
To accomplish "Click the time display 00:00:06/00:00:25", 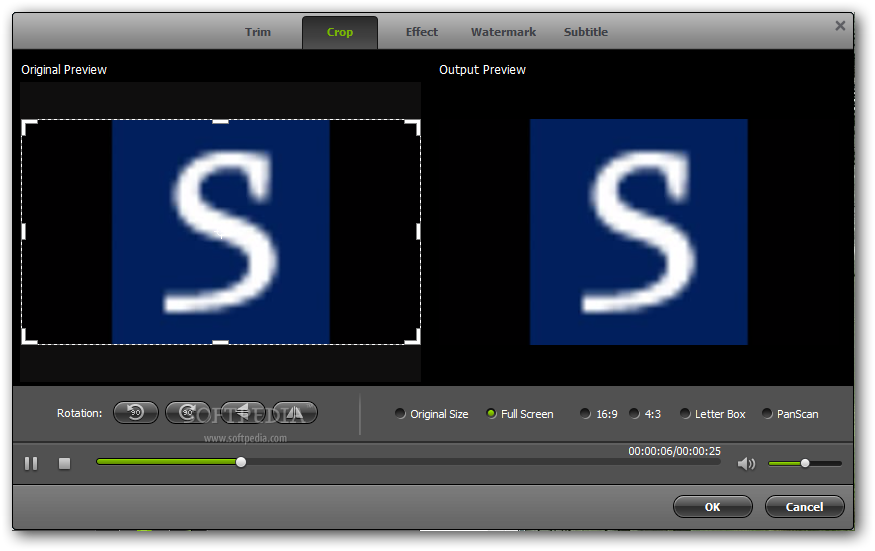I will coord(674,451).
